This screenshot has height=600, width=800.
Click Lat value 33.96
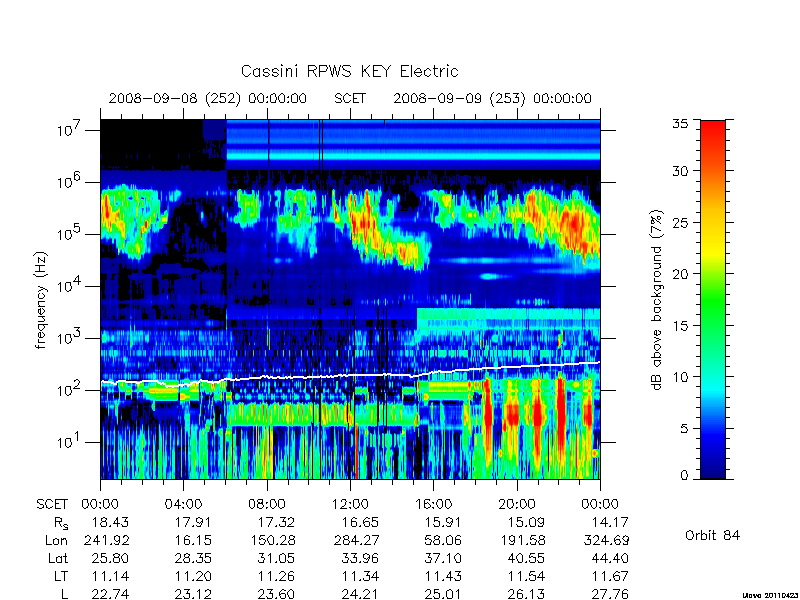(x=360, y=559)
